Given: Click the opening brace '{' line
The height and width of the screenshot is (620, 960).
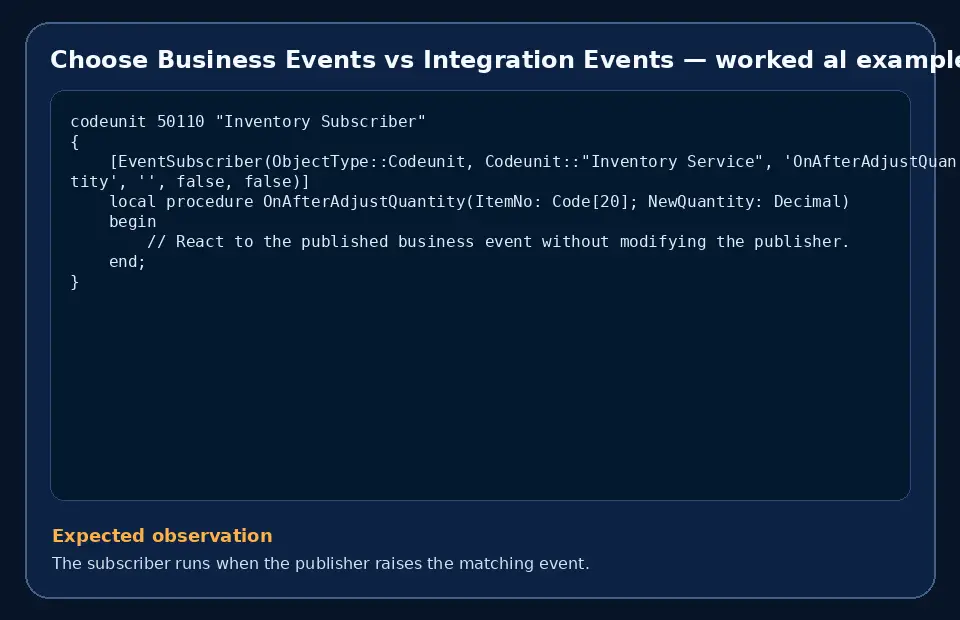Looking at the screenshot, I should click(75, 142).
